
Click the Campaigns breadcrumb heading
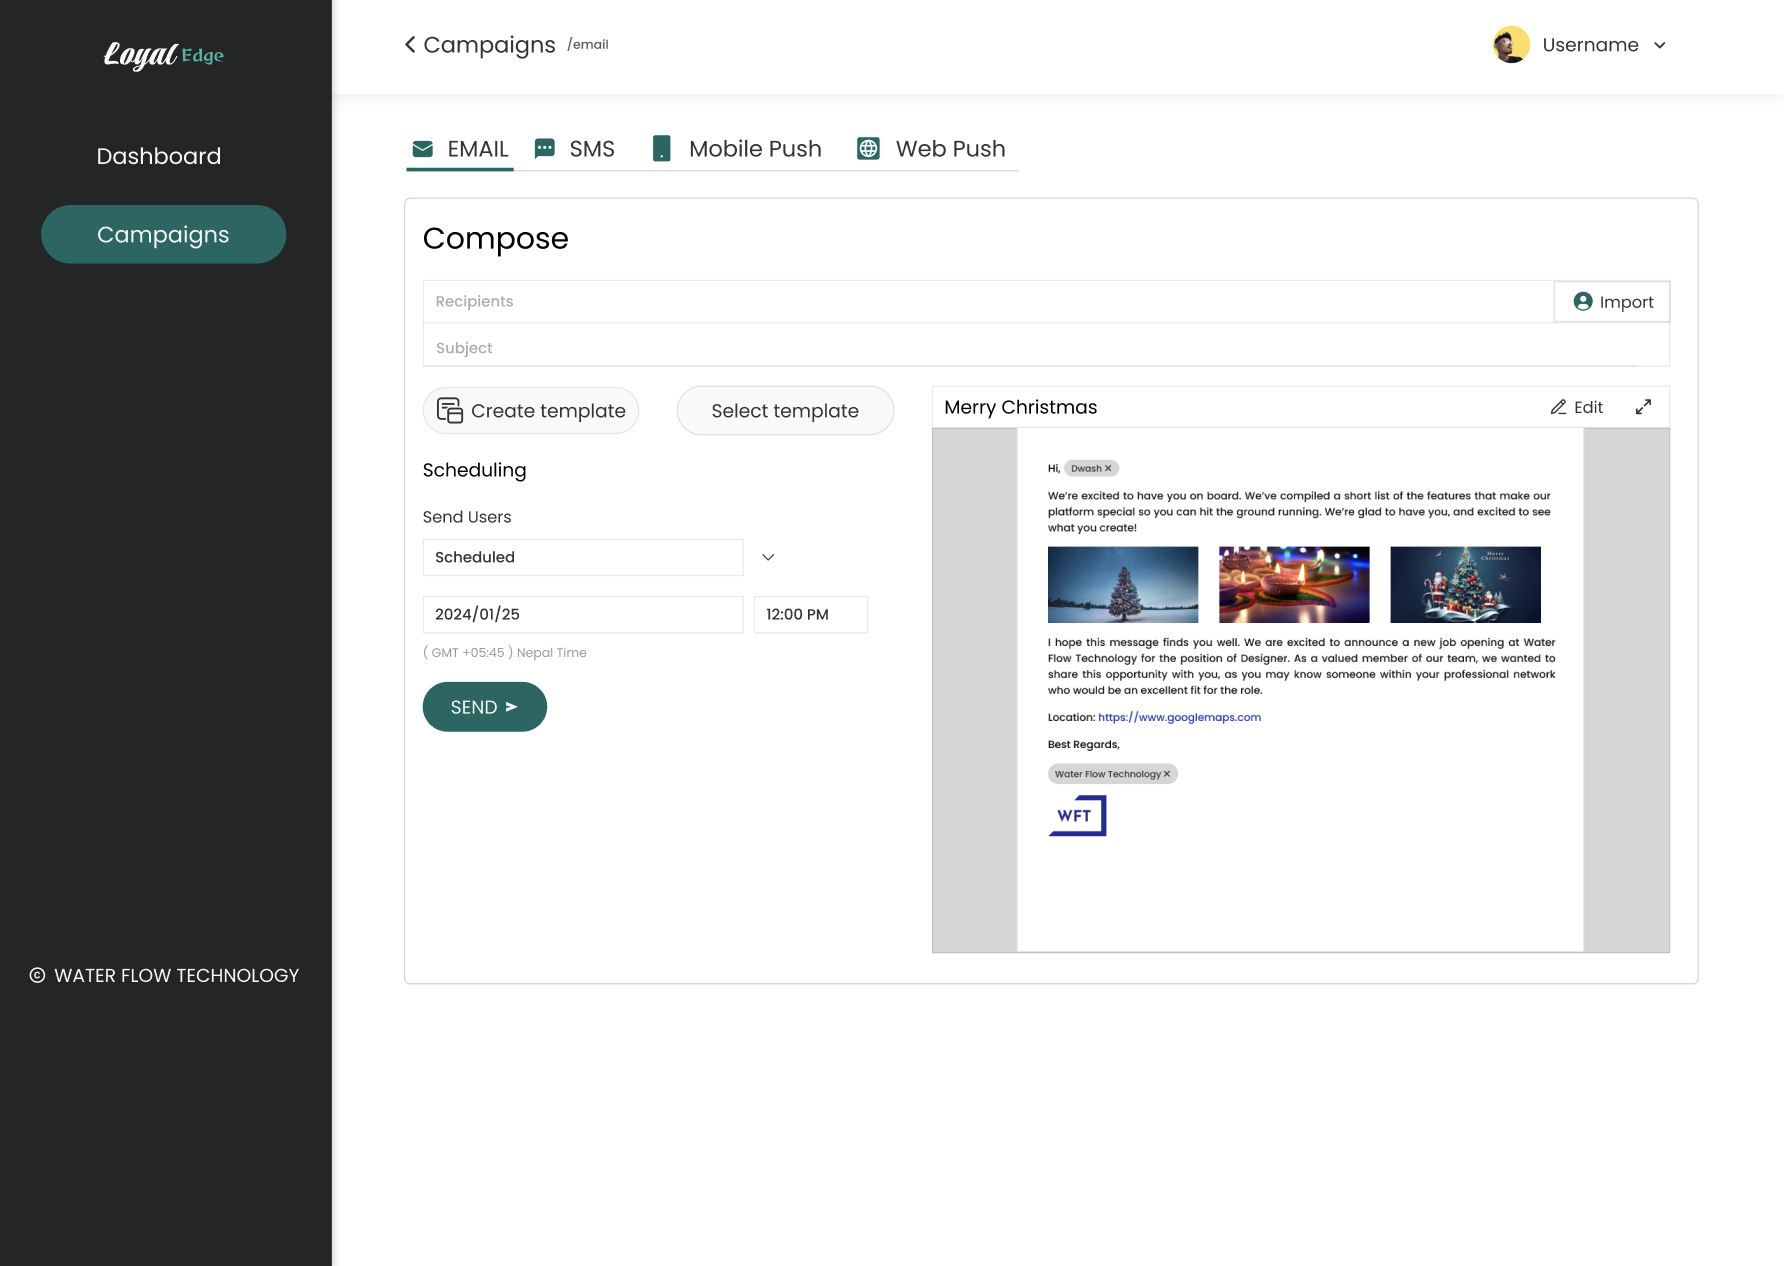tap(489, 45)
